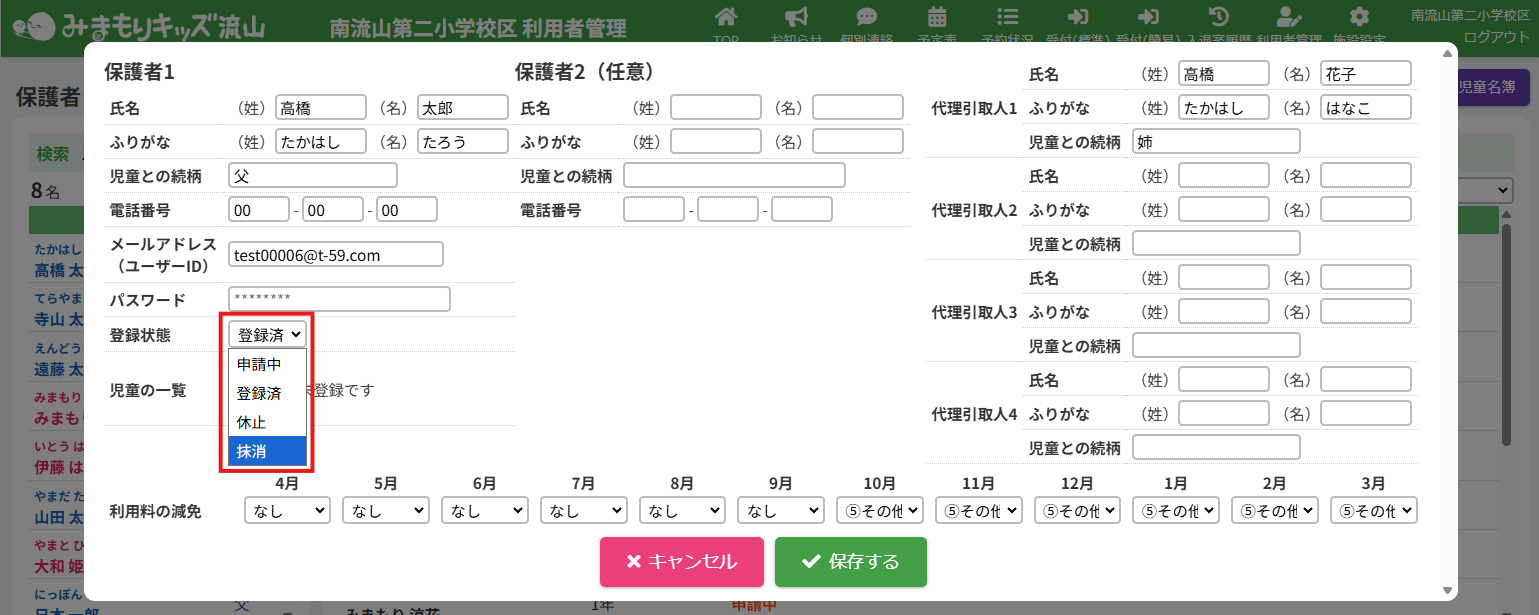The width and height of the screenshot is (1539, 615).
Task: Expand the 4月 fee reduction dropdown
Action: pyautogui.click(x=287, y=511)
